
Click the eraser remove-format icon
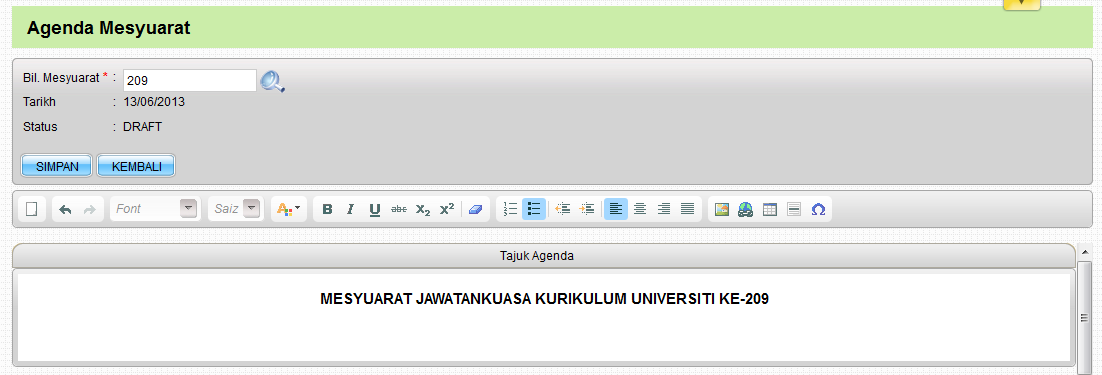pos(476,209)
